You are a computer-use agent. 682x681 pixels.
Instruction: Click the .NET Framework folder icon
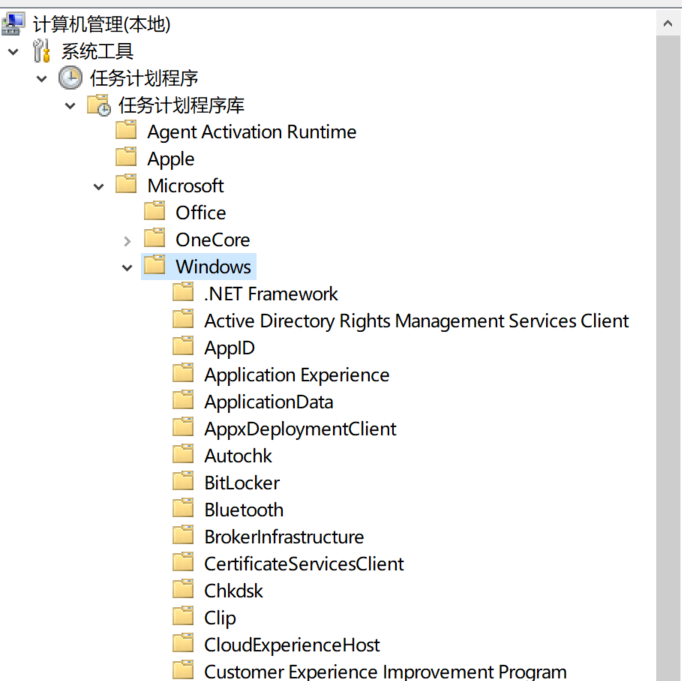coord(183,292)
